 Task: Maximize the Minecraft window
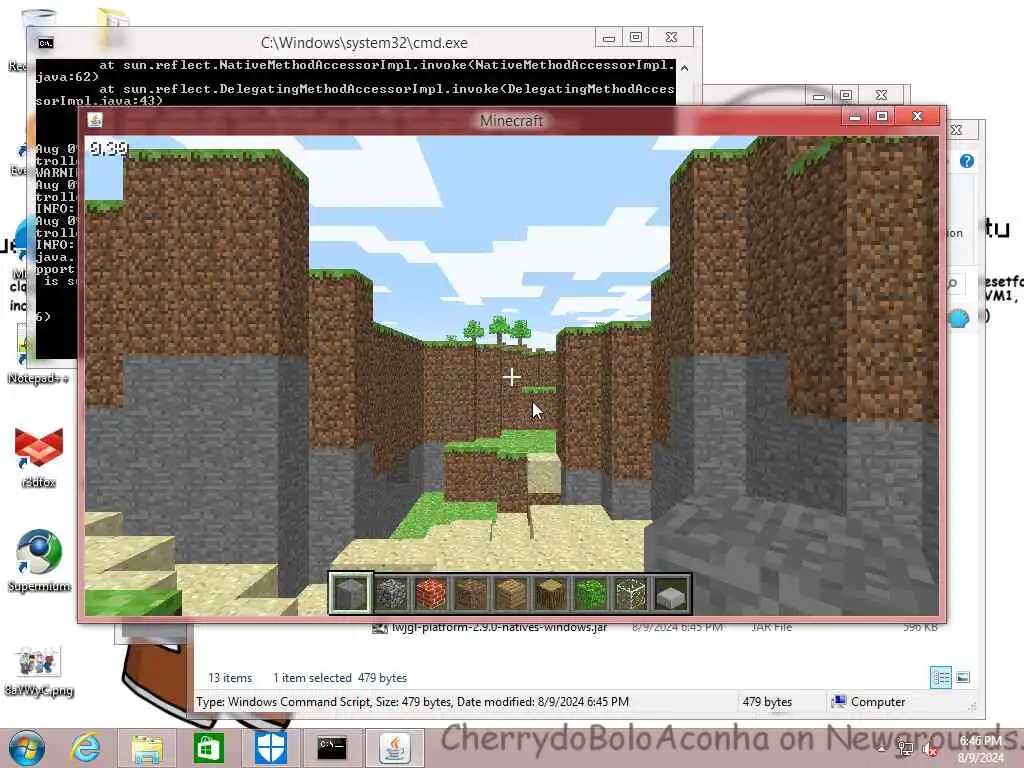point(882,116)
